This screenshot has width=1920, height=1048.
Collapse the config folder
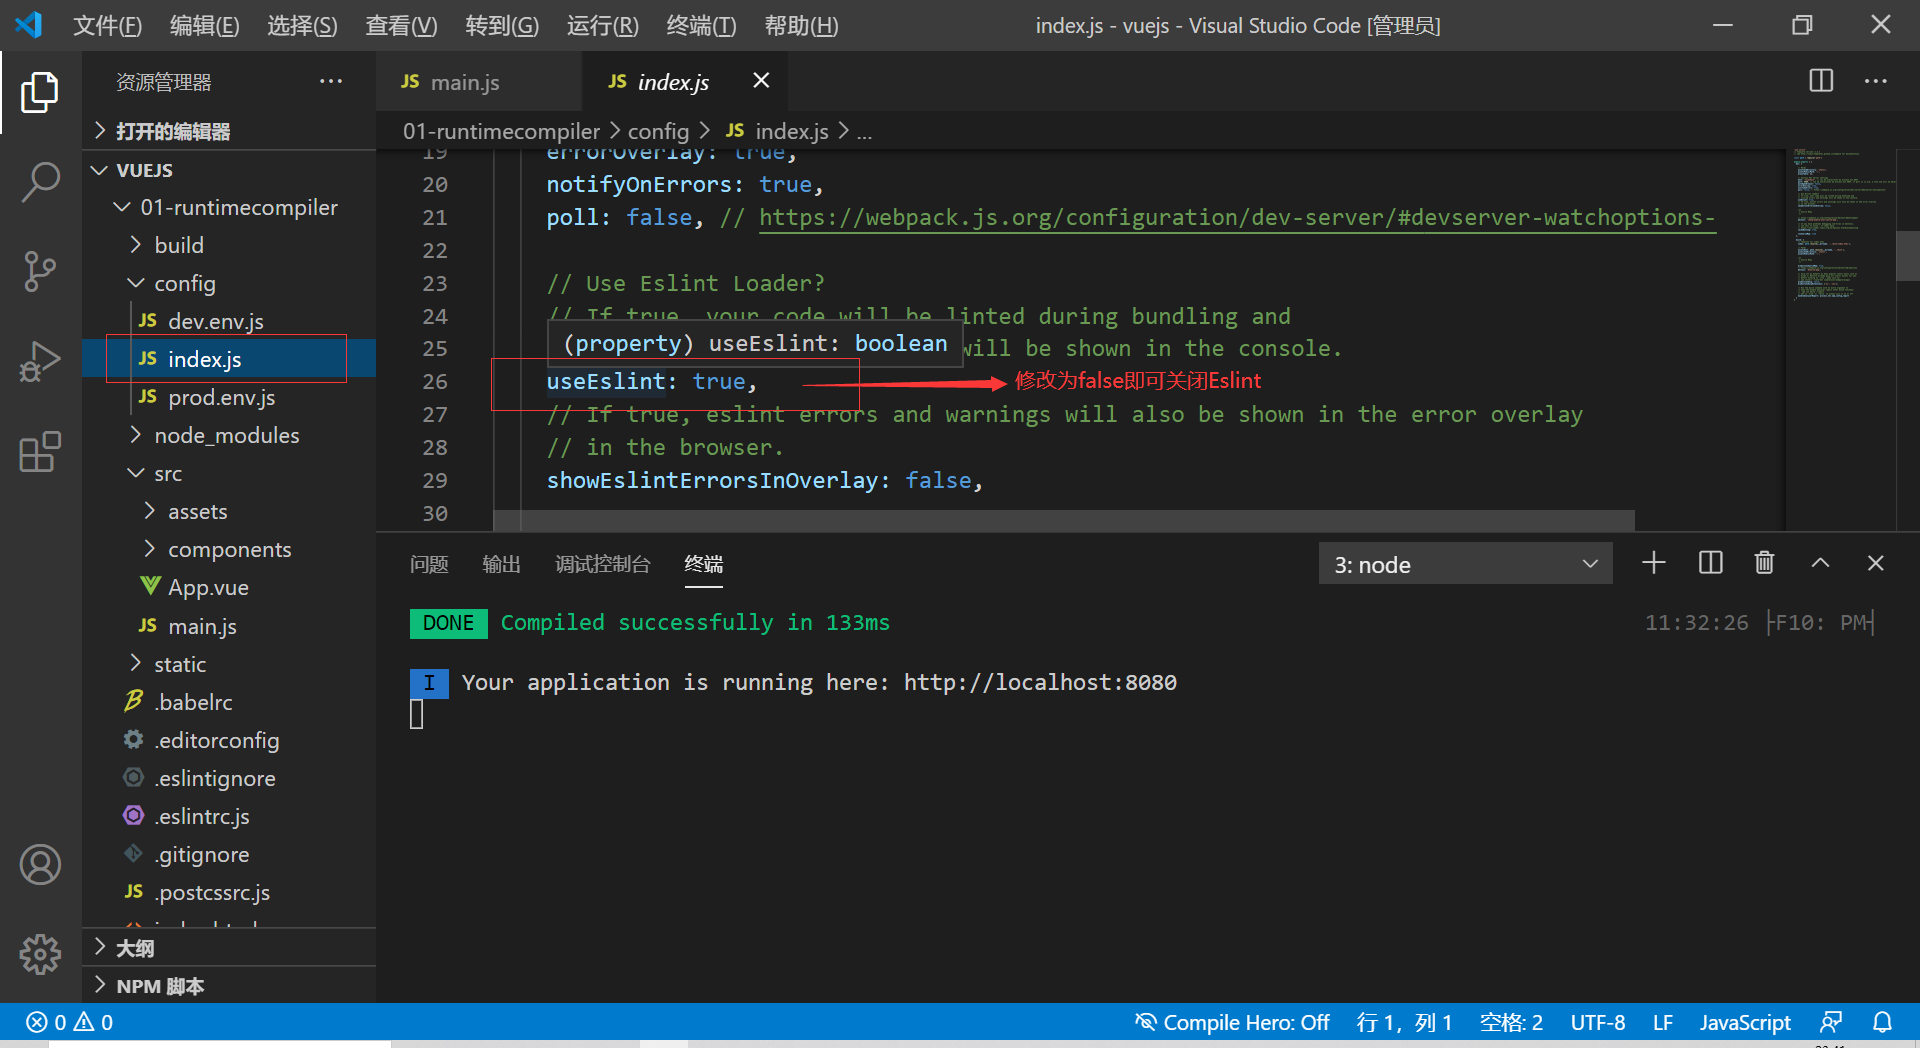[185, 283]
